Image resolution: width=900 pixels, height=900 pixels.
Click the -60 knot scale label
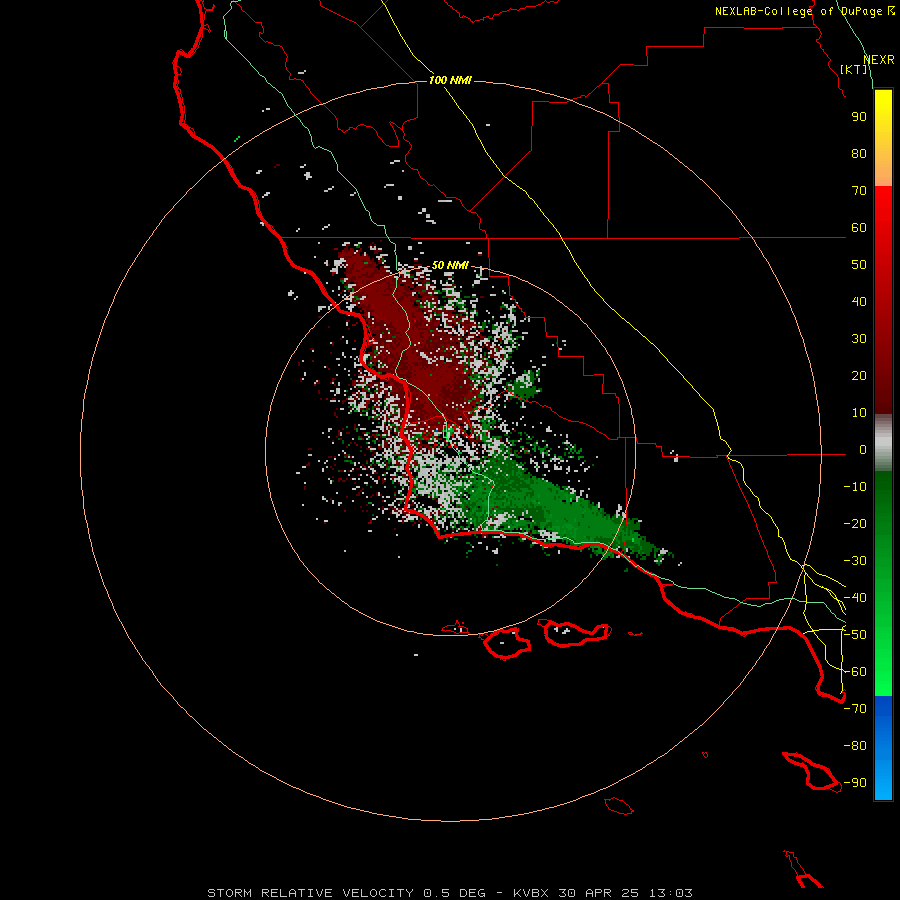(855, 672)
